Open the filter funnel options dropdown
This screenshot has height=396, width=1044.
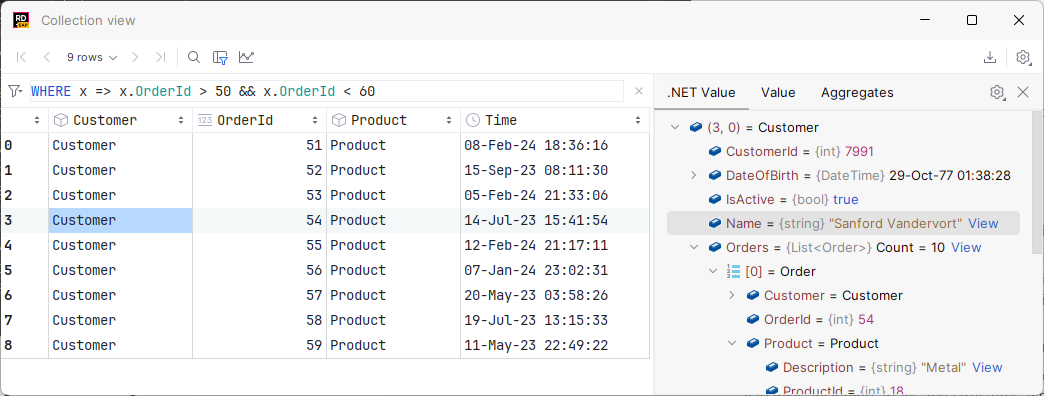(x=15, y=91)
